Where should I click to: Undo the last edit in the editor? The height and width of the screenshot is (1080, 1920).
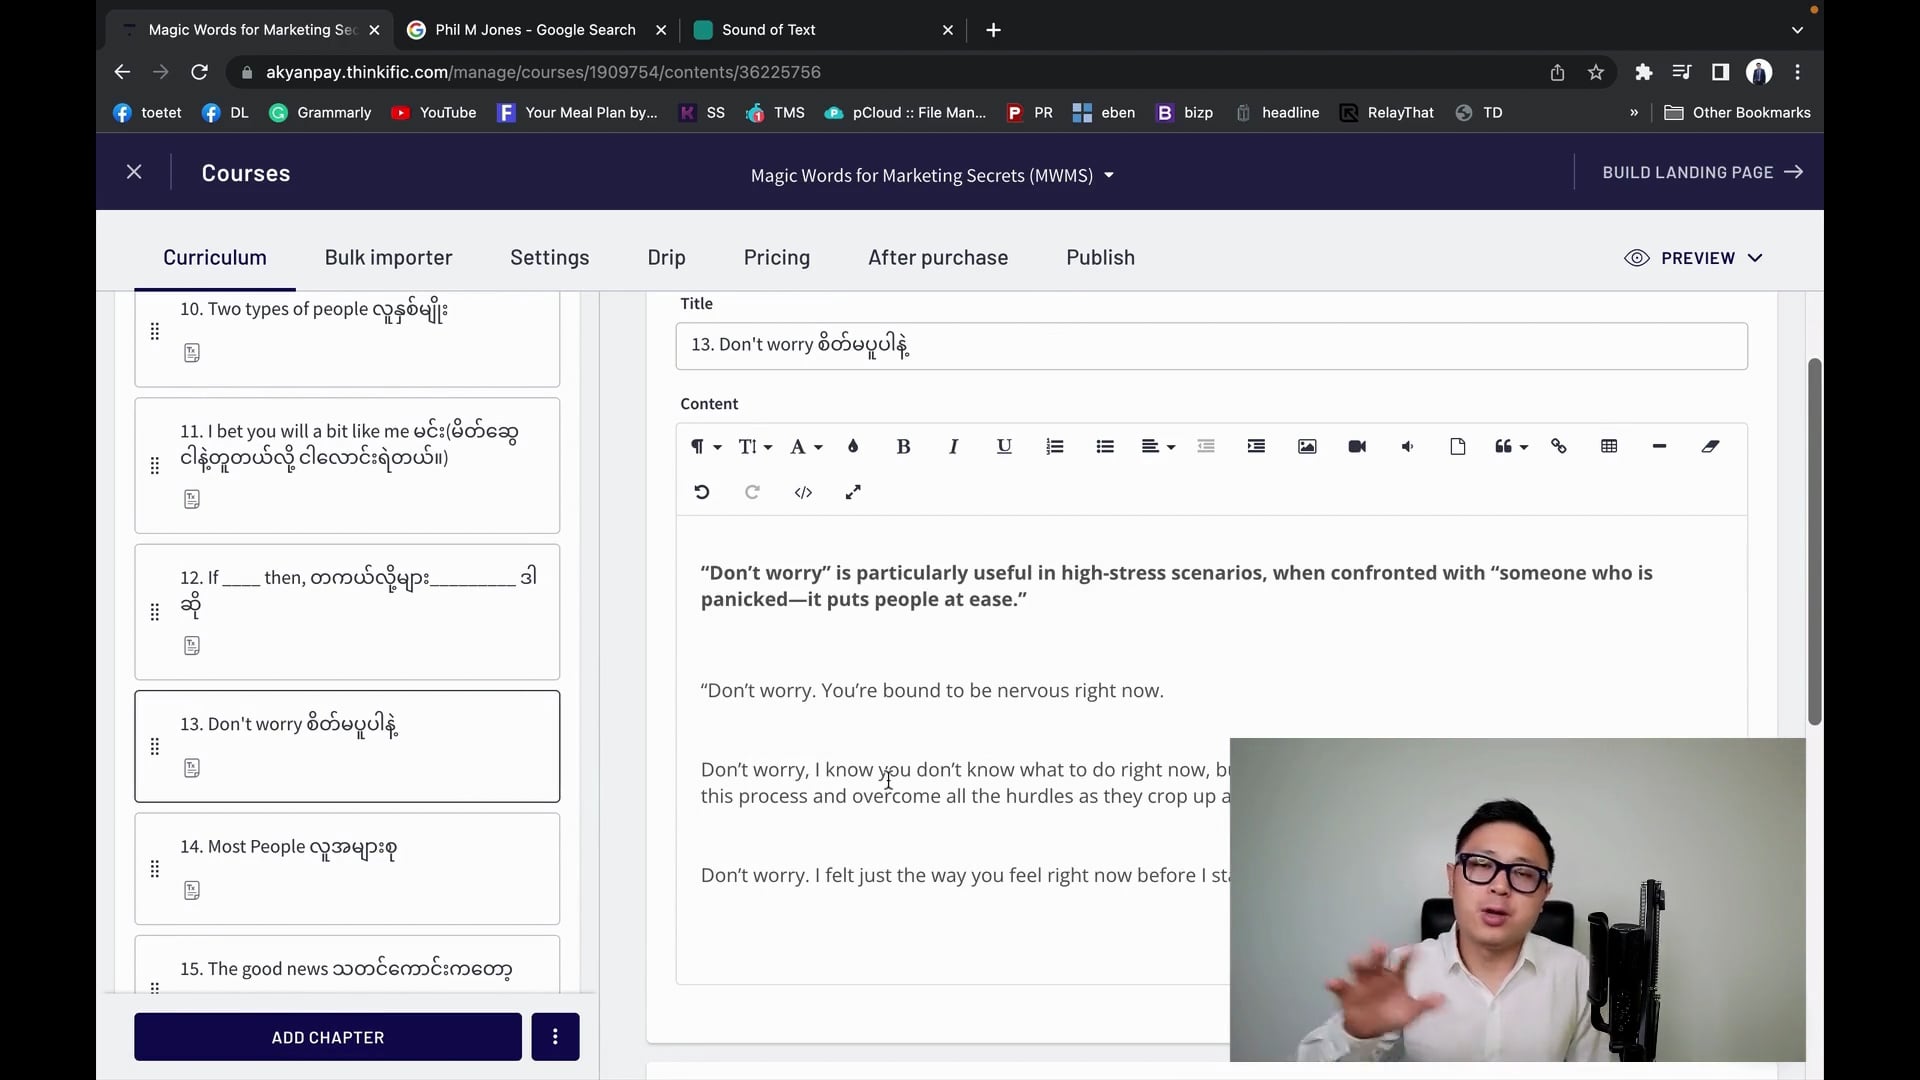702,492
